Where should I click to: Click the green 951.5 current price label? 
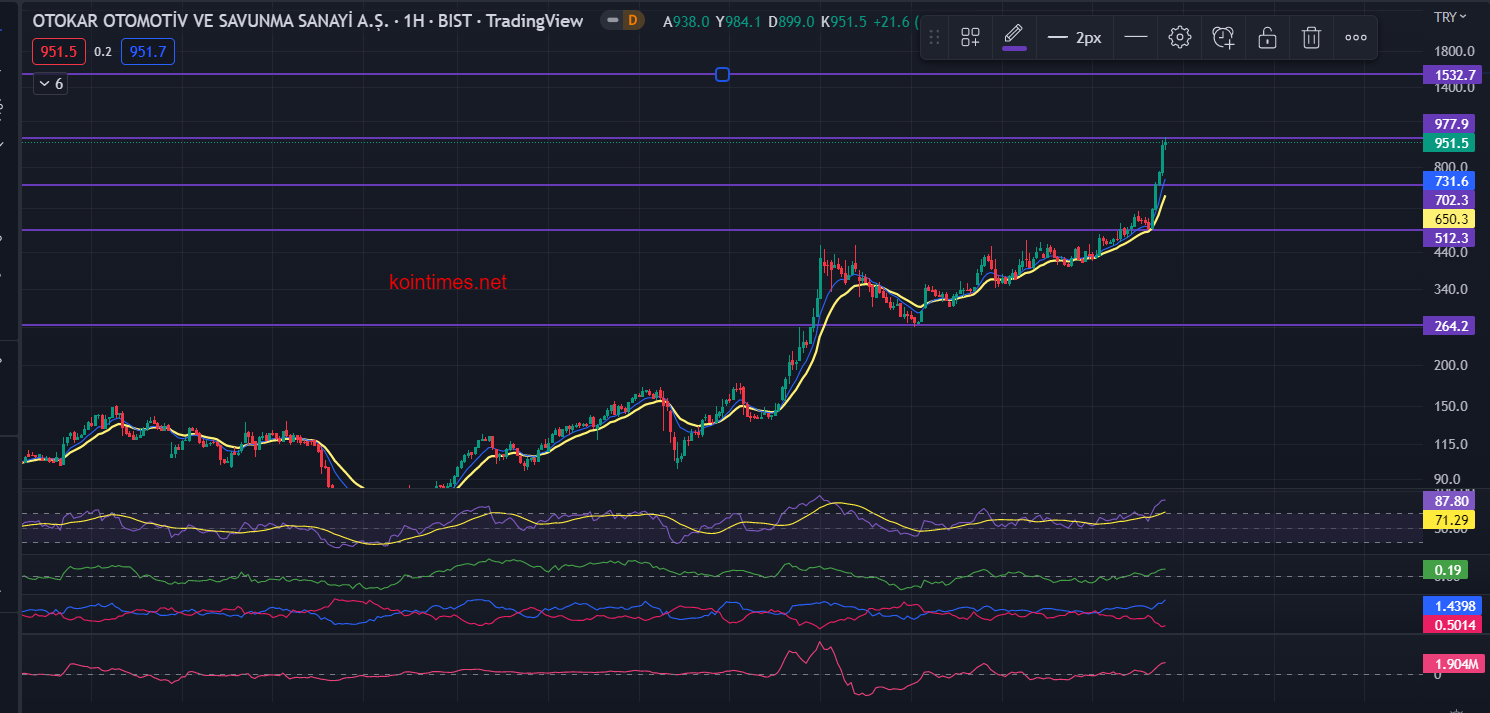coord(1448,143)
